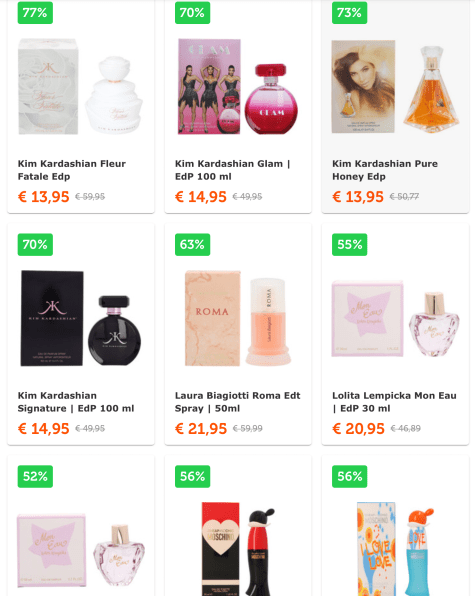This screenshot has height=596, width=475.
Task: Click the 63% discount badge
Action: (x=192, y=244)
